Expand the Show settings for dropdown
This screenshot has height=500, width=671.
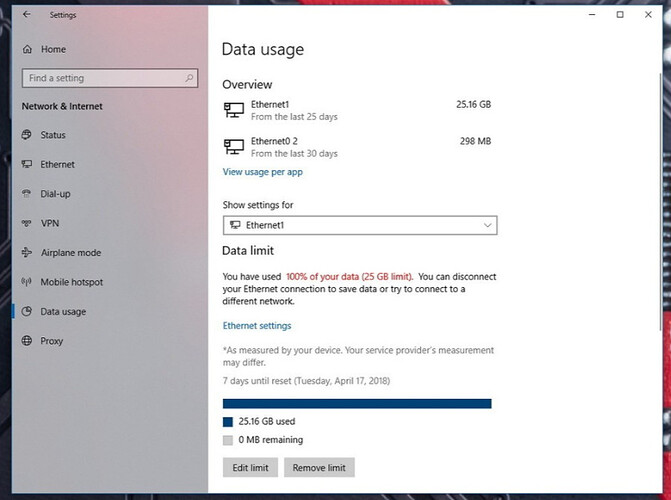coord(358,226)
